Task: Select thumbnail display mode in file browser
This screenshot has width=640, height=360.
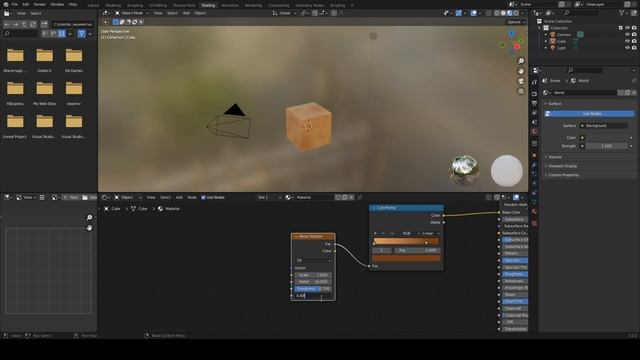Action: pyautogui.click(x=62, y=34)
